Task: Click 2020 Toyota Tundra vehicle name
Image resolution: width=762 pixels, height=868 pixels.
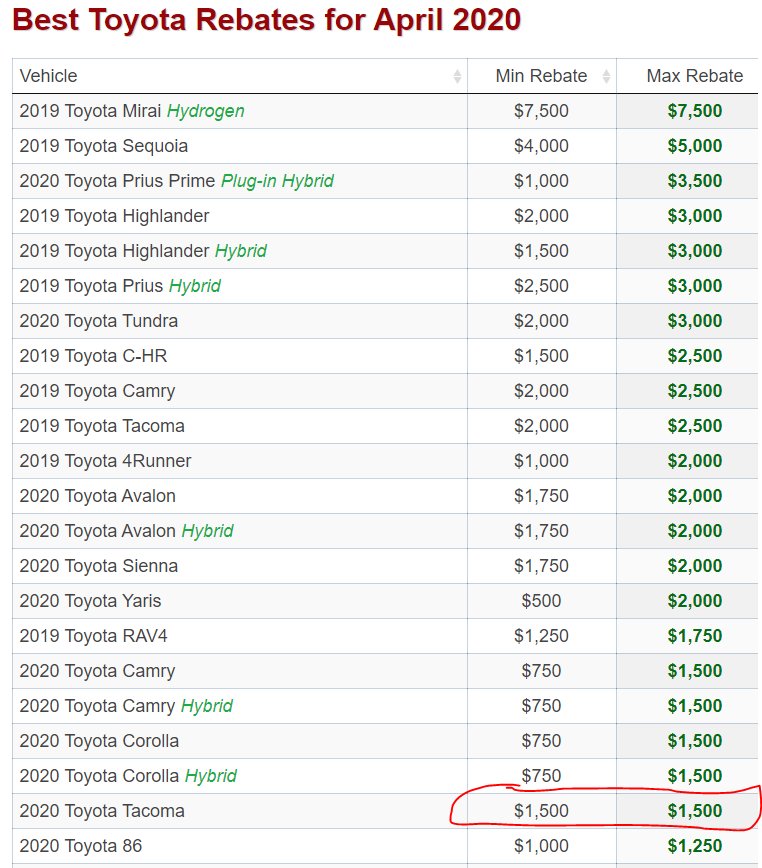Action: (x=99, y=321)
